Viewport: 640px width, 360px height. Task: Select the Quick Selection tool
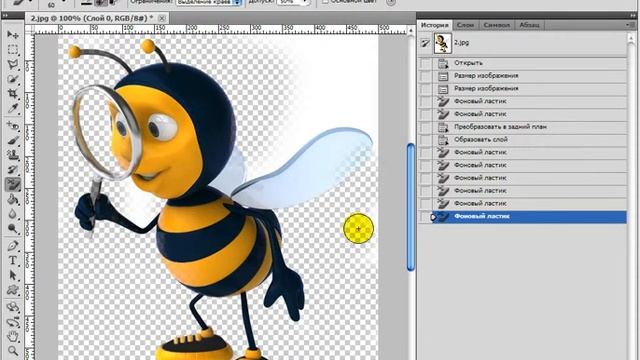click(13, 79)
